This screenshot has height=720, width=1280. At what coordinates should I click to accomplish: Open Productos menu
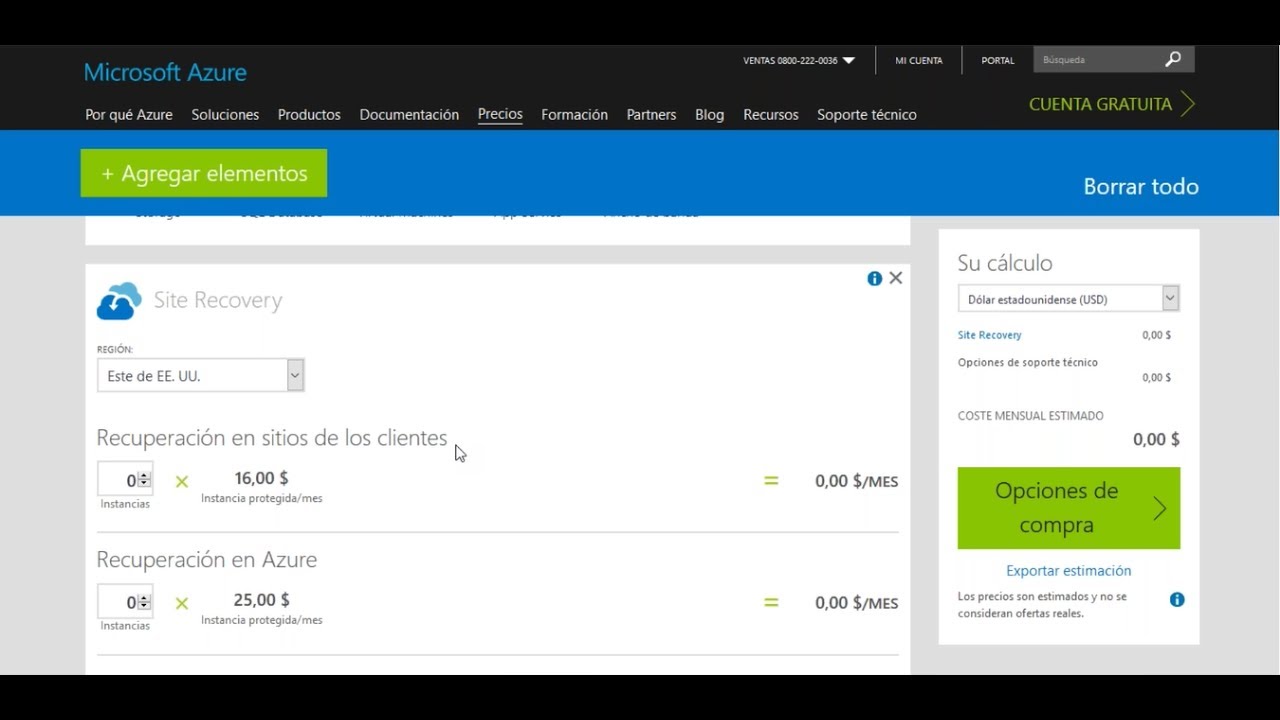coord(309,115)
